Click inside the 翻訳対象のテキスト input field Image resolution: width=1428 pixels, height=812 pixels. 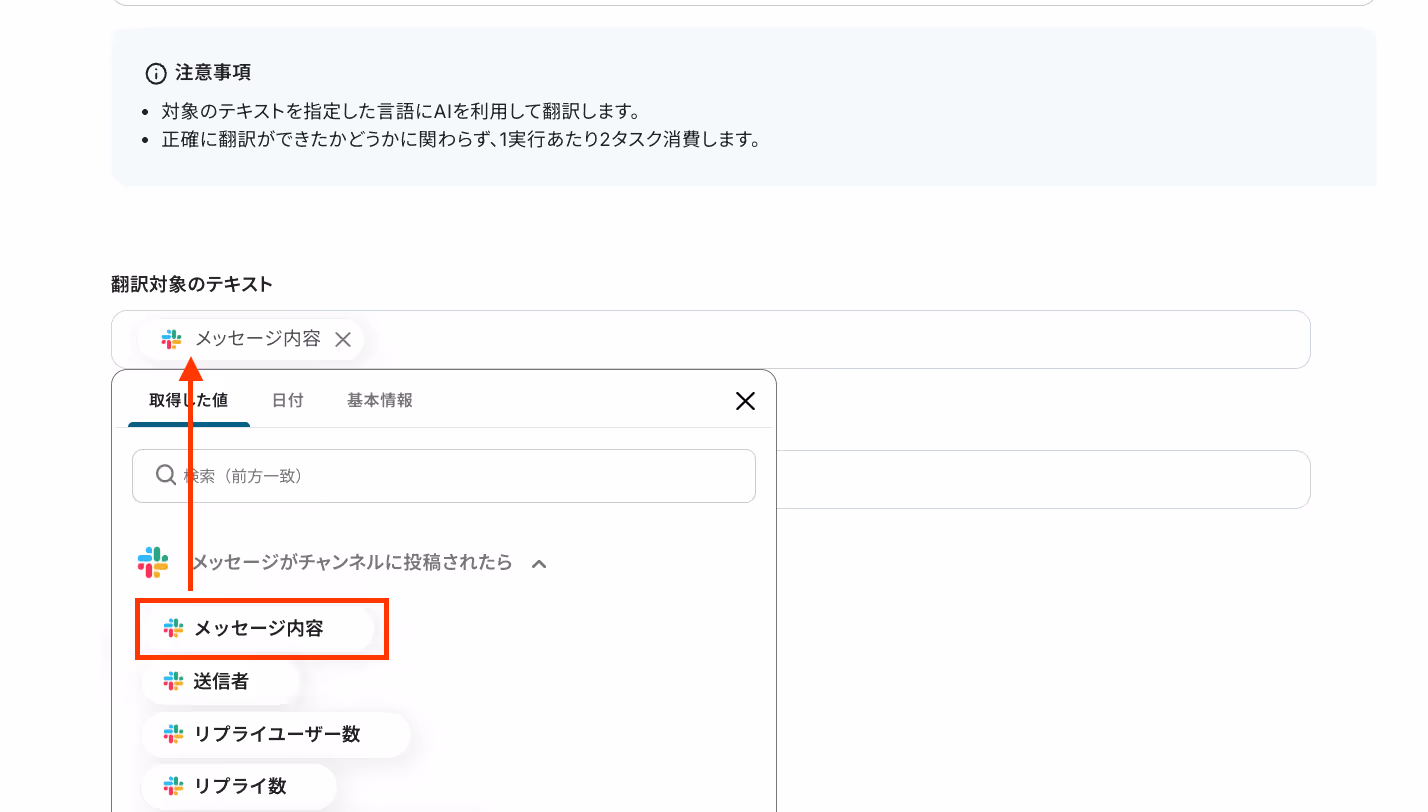point(710,339)
